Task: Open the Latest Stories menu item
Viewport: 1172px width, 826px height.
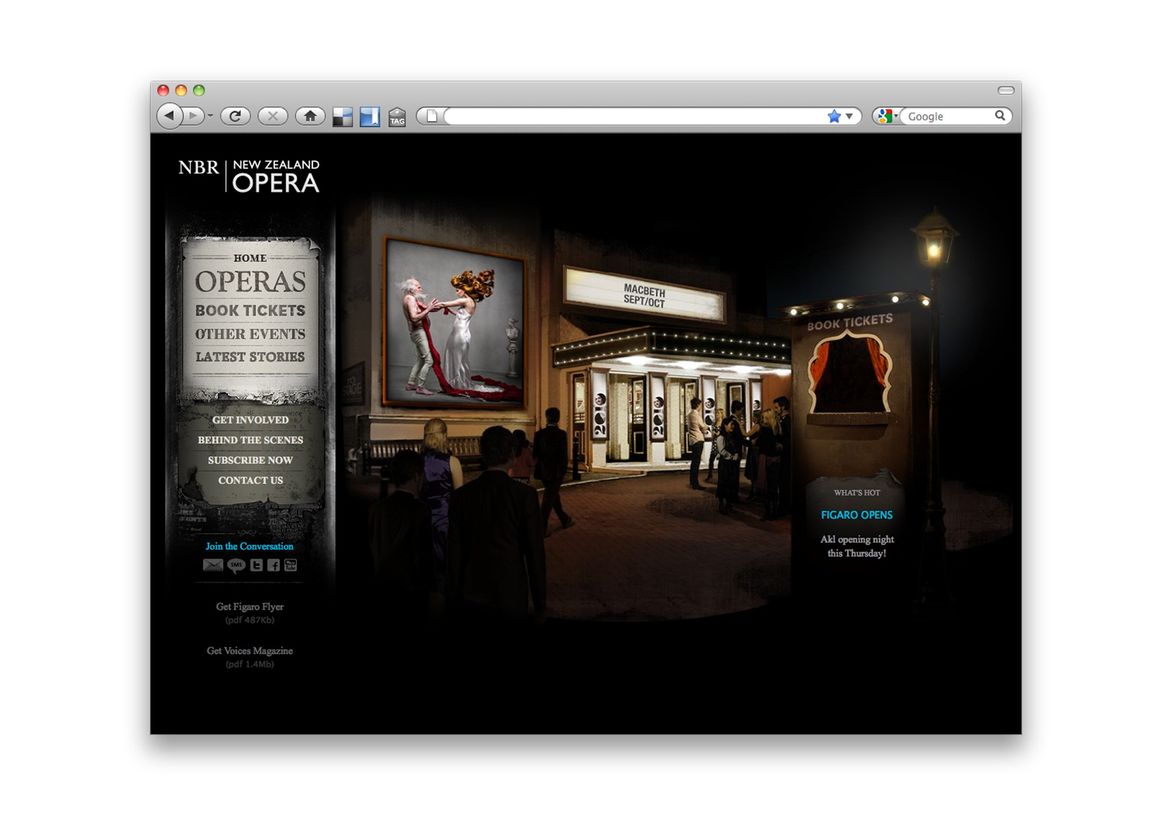Action: click(x=250, y=357)
